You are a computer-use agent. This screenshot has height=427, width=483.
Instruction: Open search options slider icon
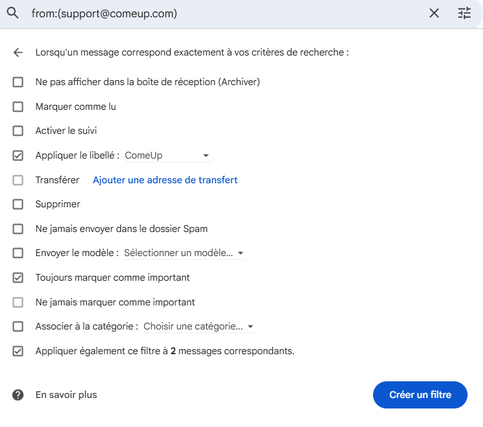(464, 13)
